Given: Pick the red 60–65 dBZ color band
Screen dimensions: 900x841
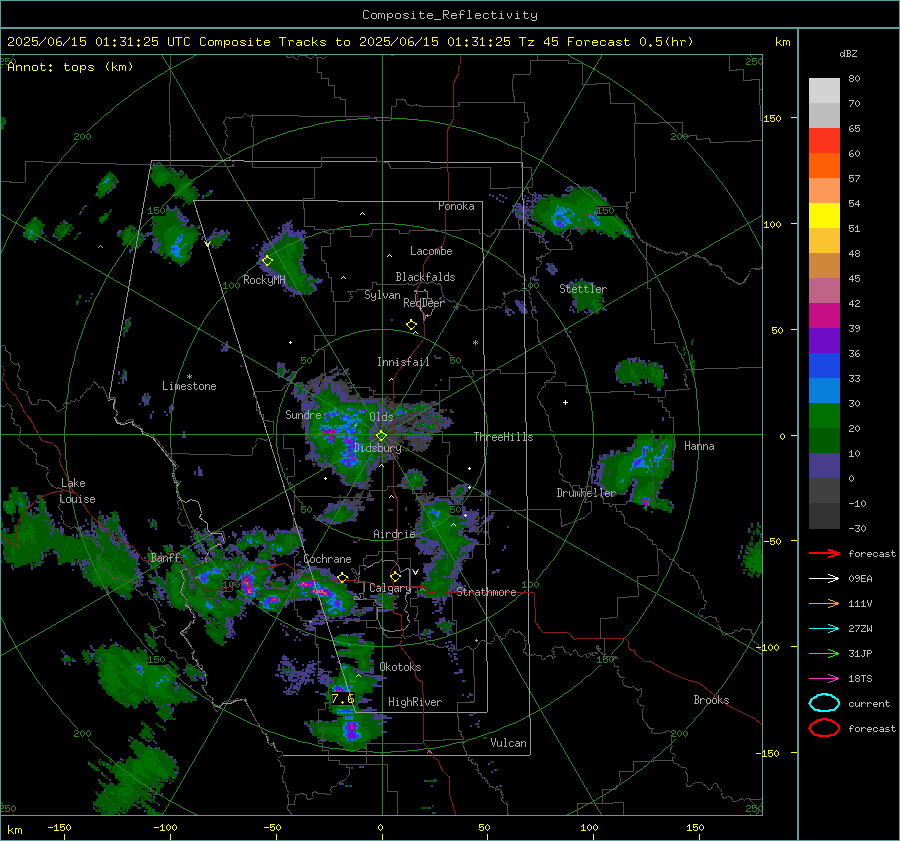Looking at the screenshot, I should [x=824, y=141].
